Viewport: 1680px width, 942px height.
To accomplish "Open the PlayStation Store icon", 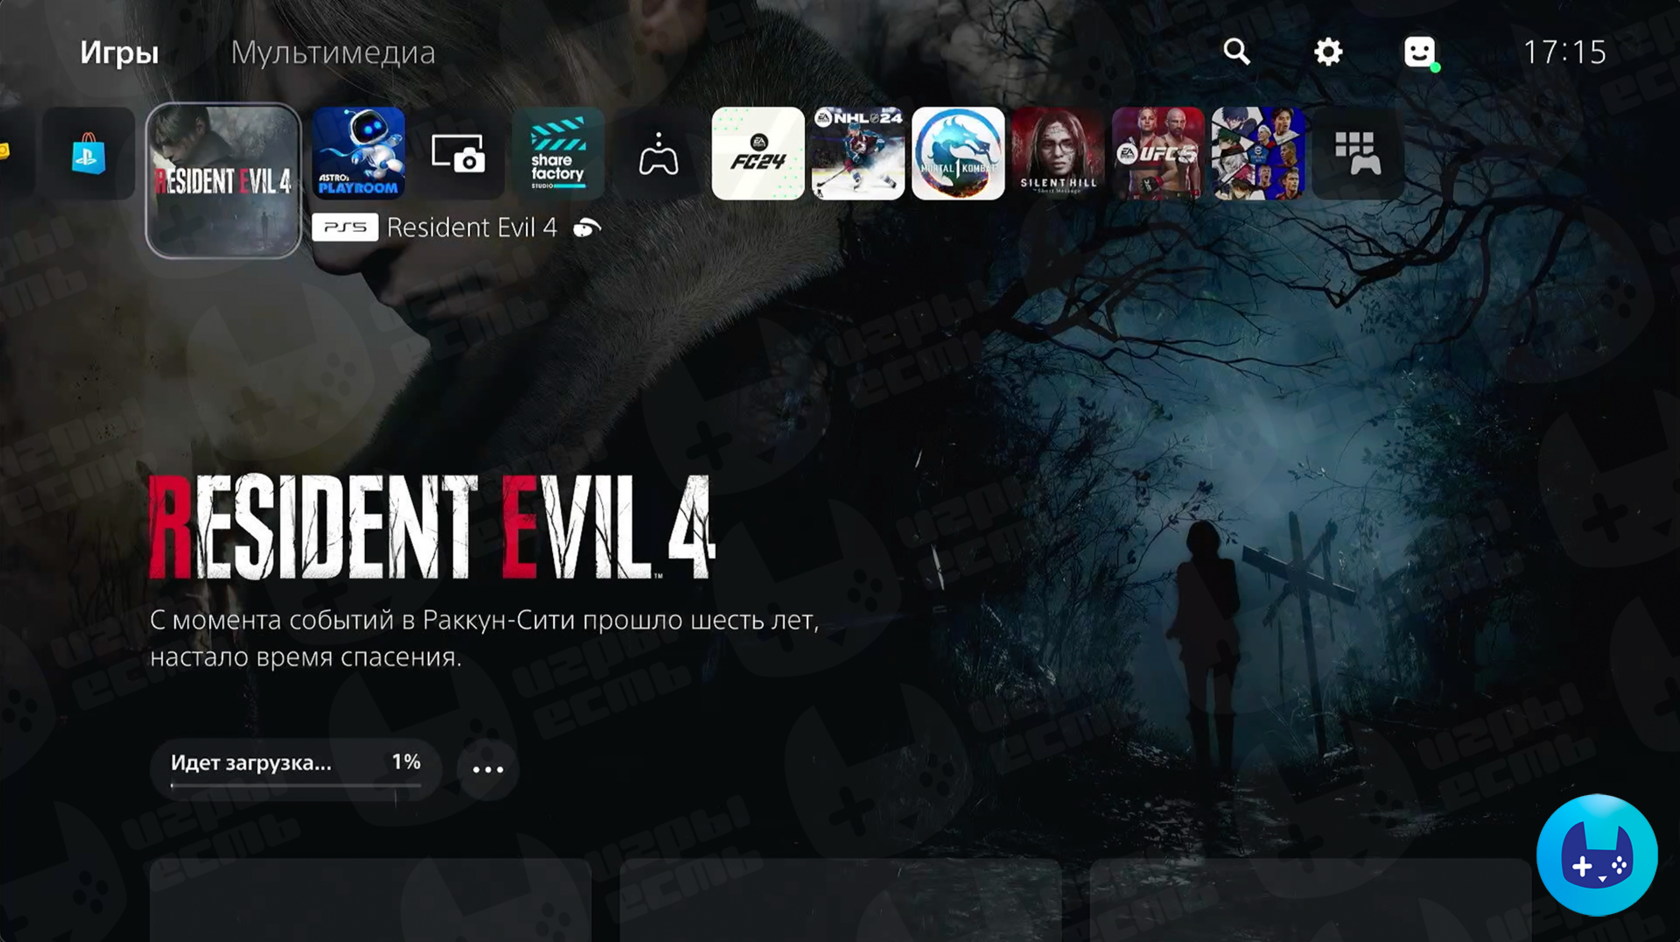I will click(x=88, y=154).
